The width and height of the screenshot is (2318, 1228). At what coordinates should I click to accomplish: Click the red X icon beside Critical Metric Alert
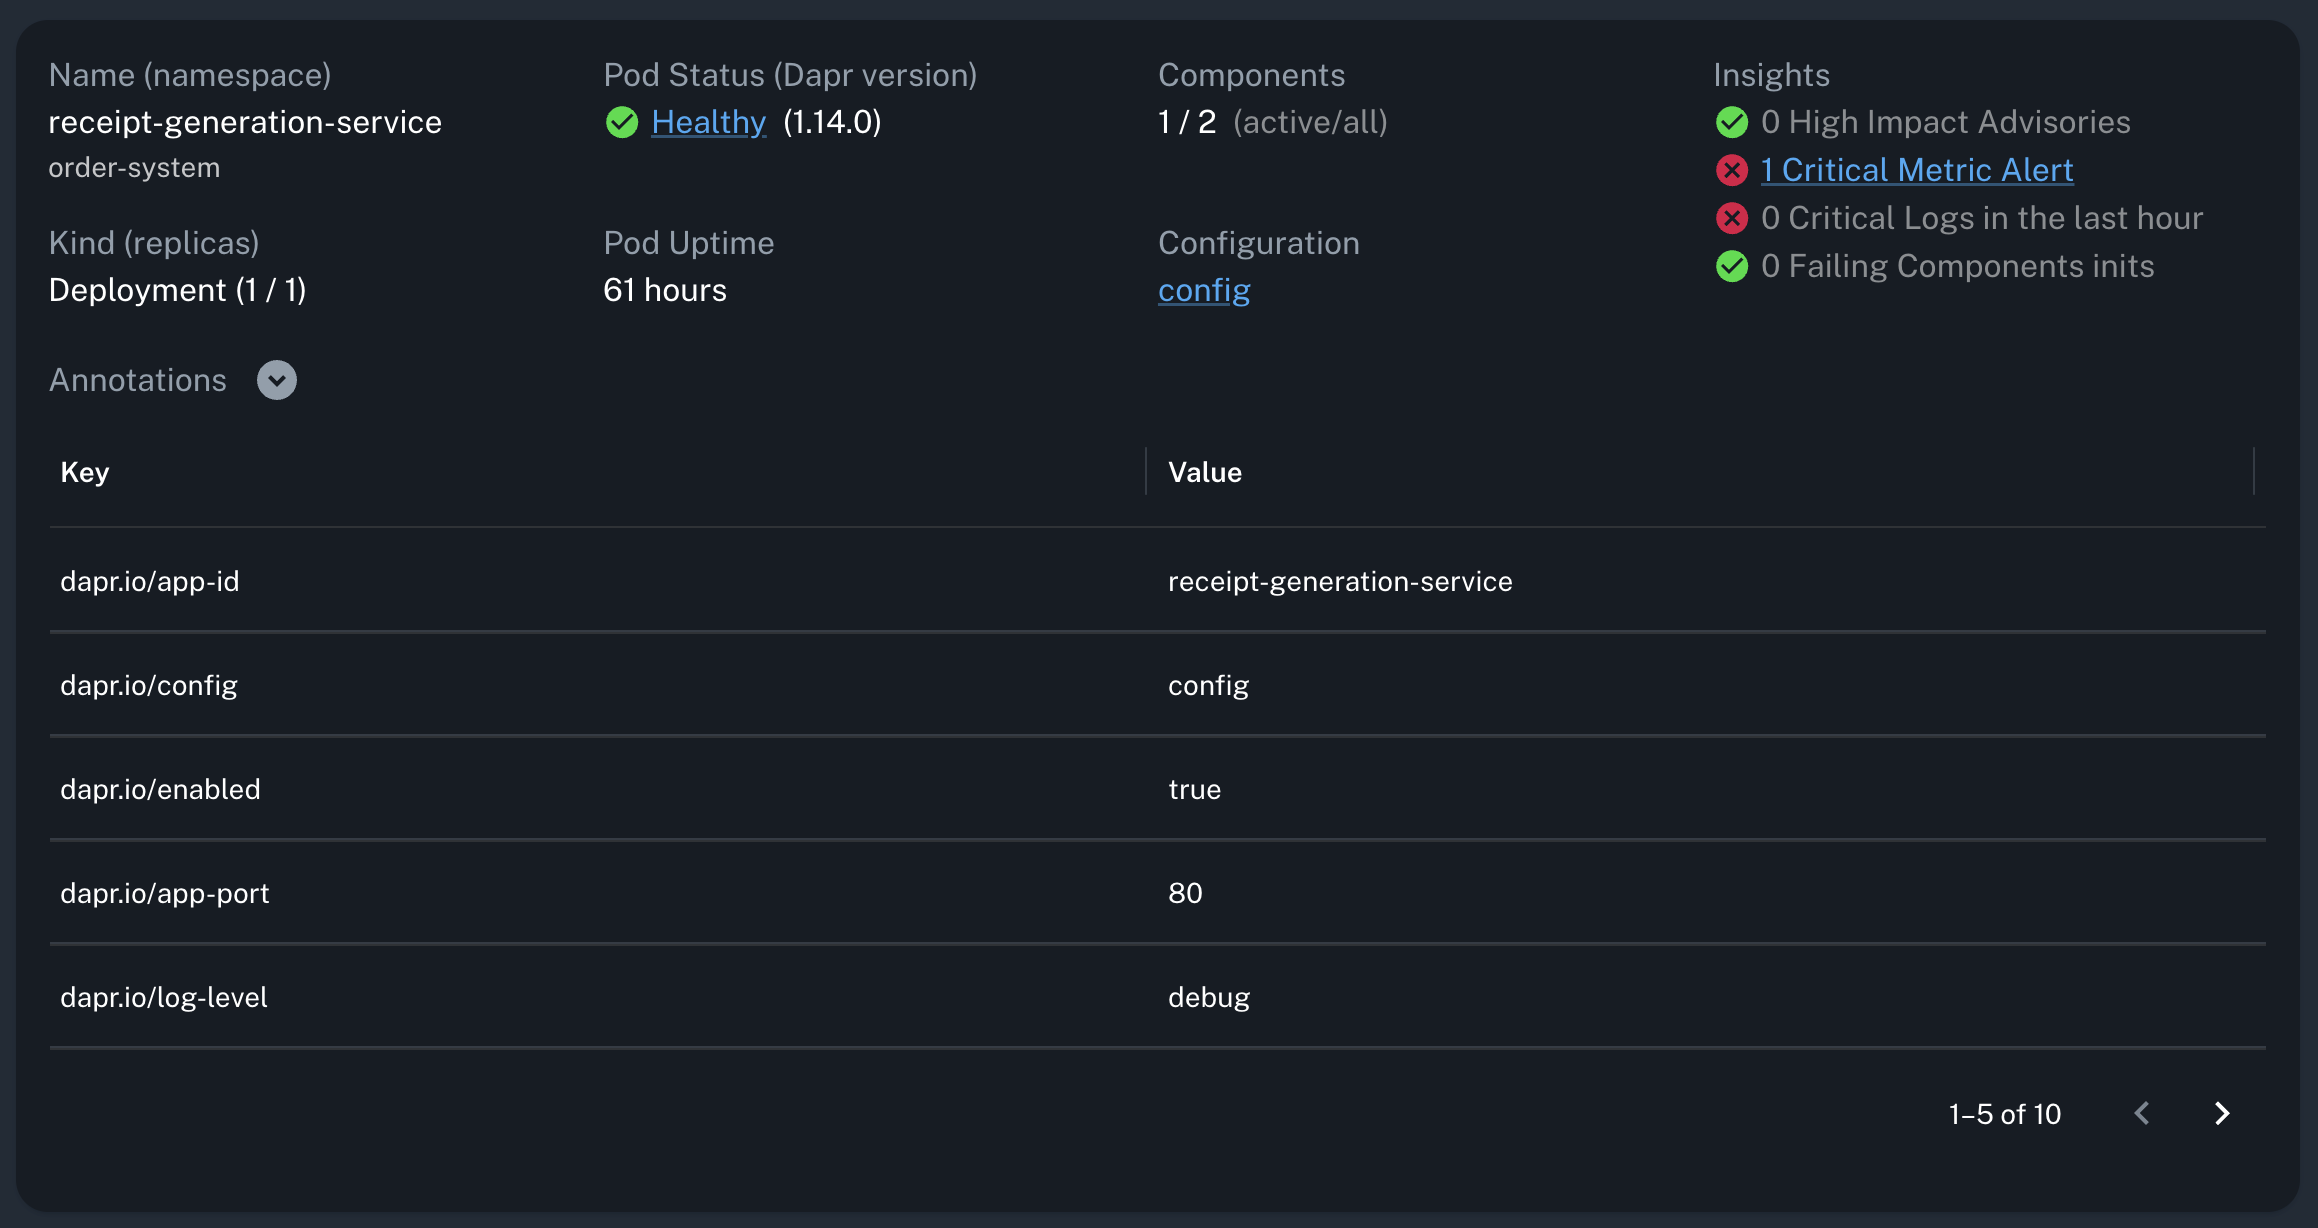[x=1731, y=170]
